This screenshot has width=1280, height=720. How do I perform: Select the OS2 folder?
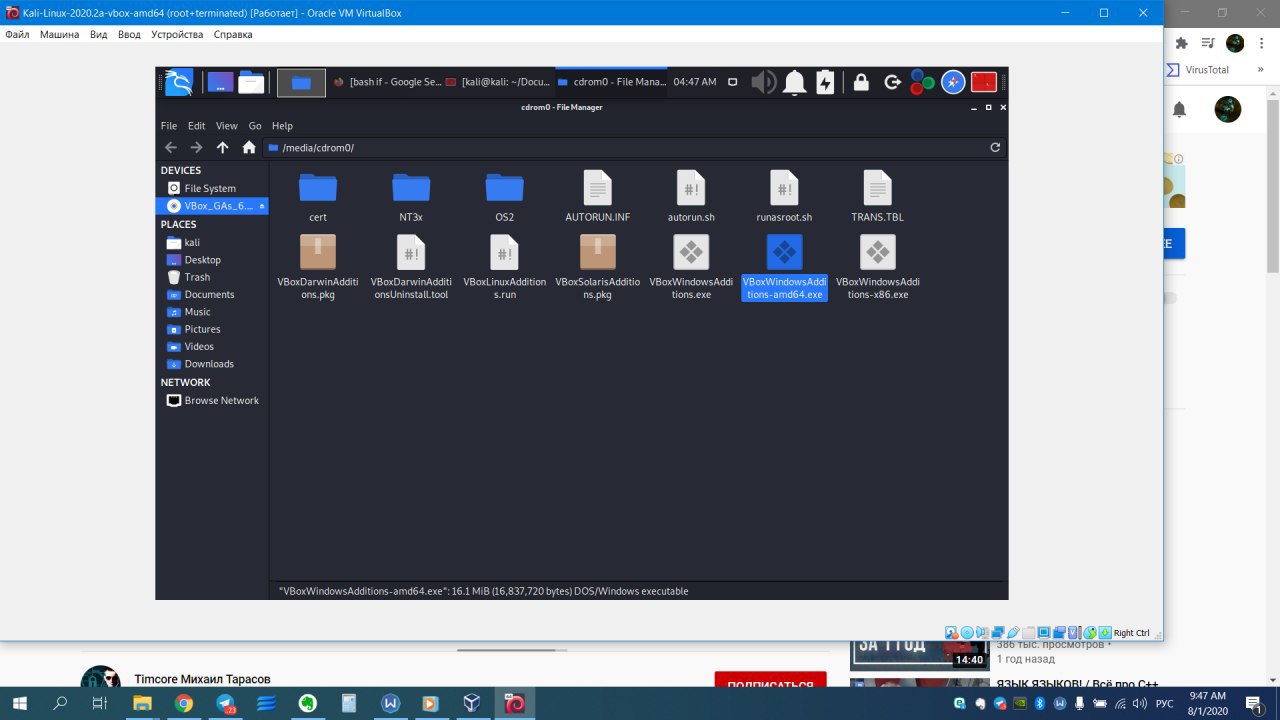[504, 196]
